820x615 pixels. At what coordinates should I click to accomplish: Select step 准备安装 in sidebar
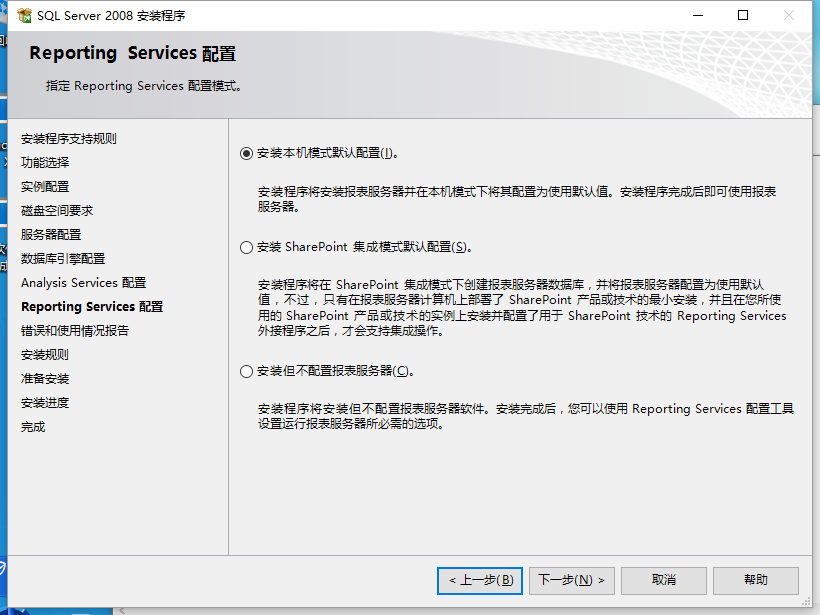(x=45, y=379)
